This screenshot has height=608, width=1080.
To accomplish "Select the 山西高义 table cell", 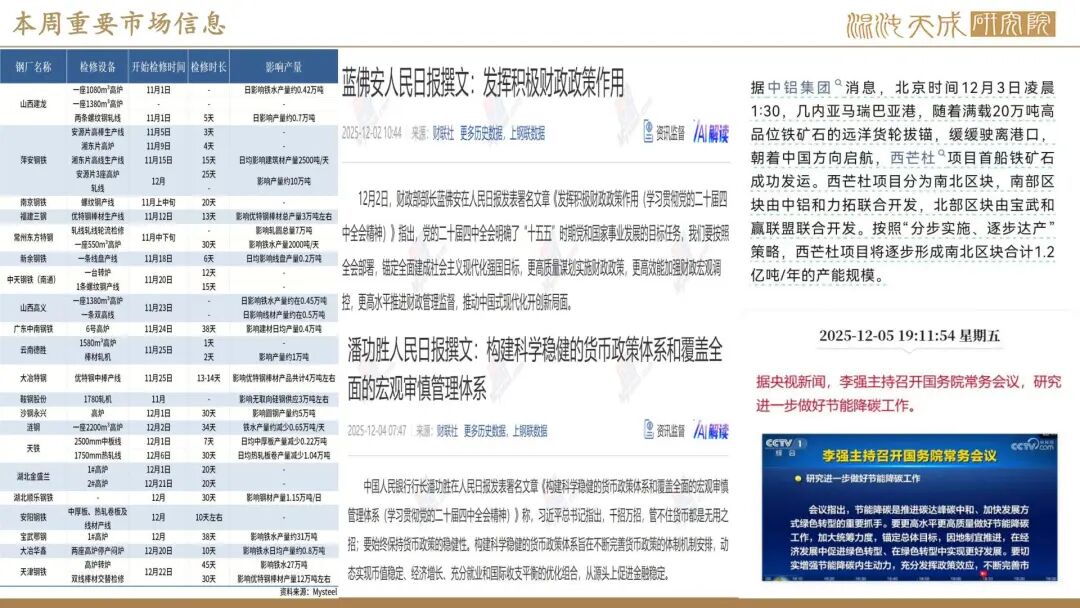I will (x=33, y=308).
